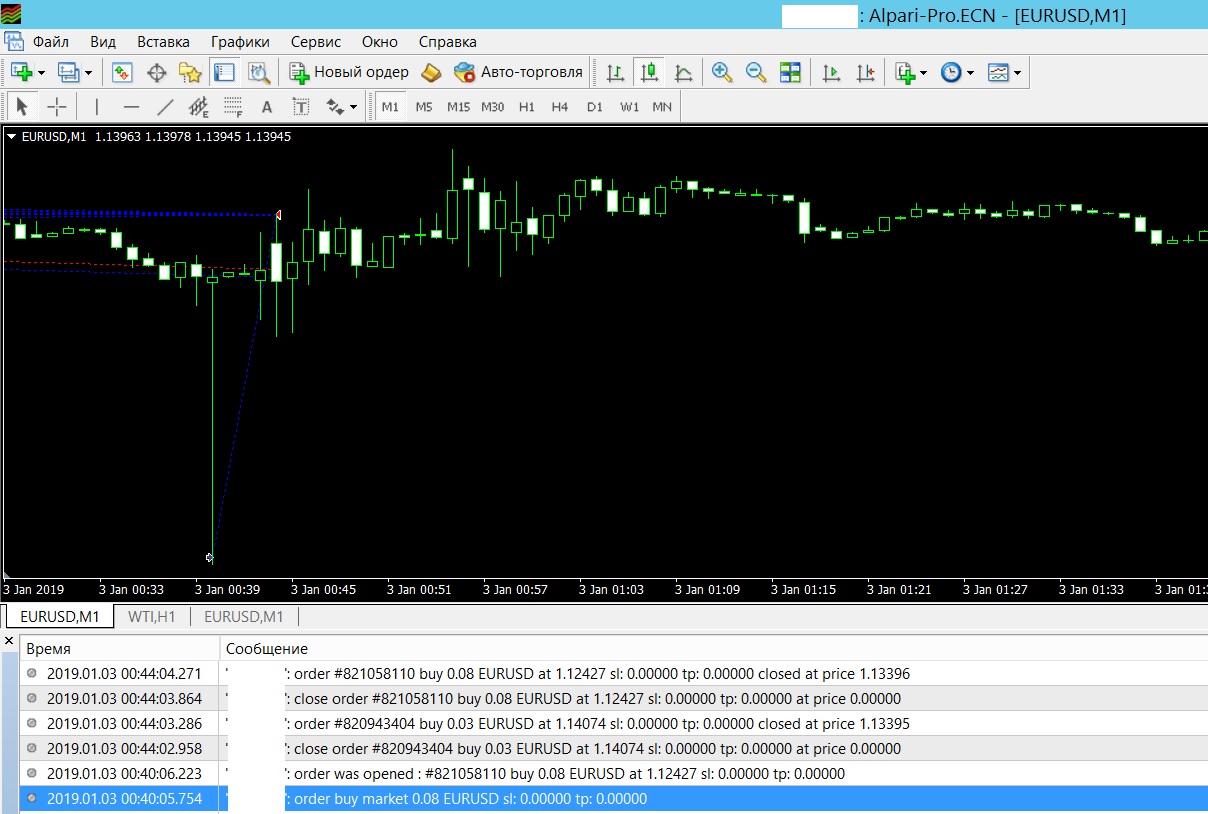Select the Vertical Line drawing tool
Image resolution: width=1208 pixels, height=814 pixels.
pyautogui.click(x=97, y=106)
